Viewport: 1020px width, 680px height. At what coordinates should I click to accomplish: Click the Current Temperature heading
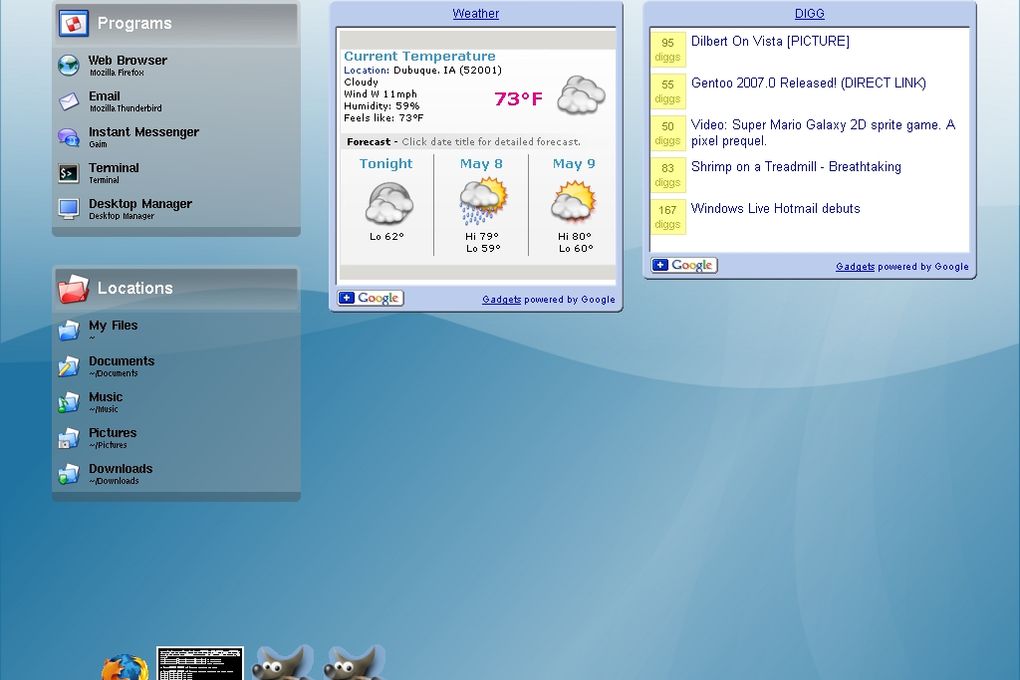[420, 56]
